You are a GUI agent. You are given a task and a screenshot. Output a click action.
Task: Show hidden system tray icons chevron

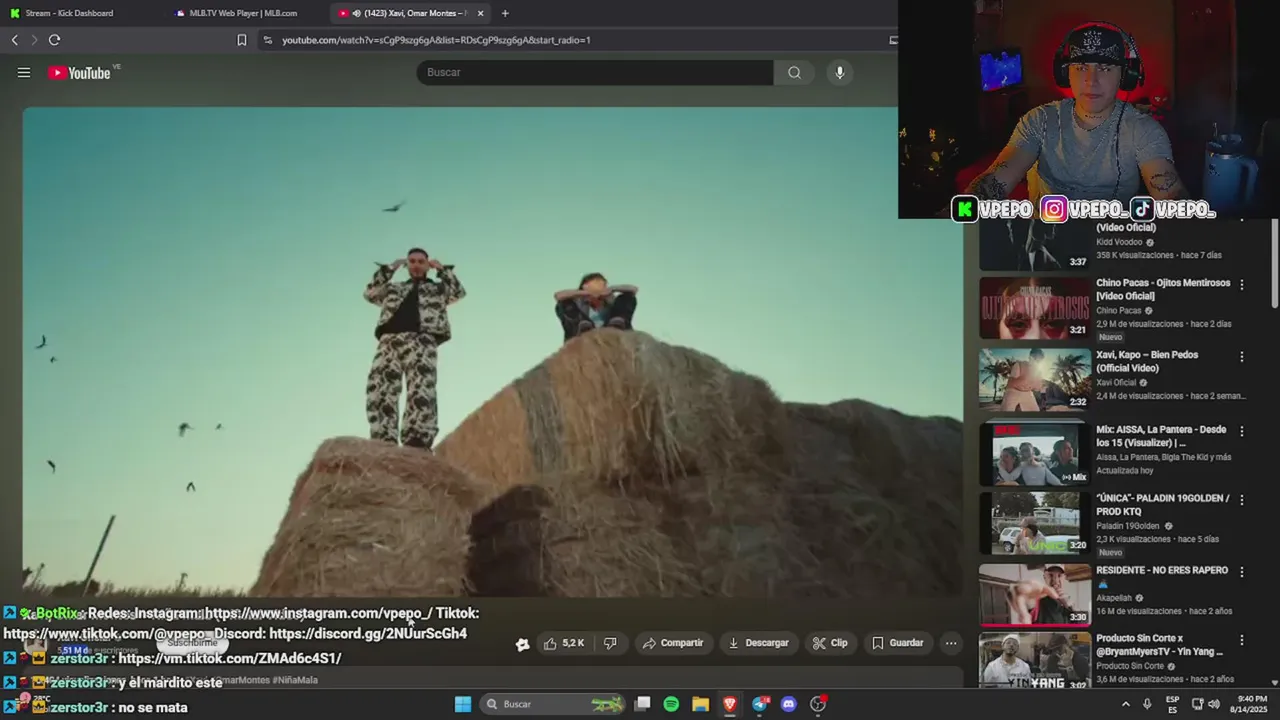1126,704
